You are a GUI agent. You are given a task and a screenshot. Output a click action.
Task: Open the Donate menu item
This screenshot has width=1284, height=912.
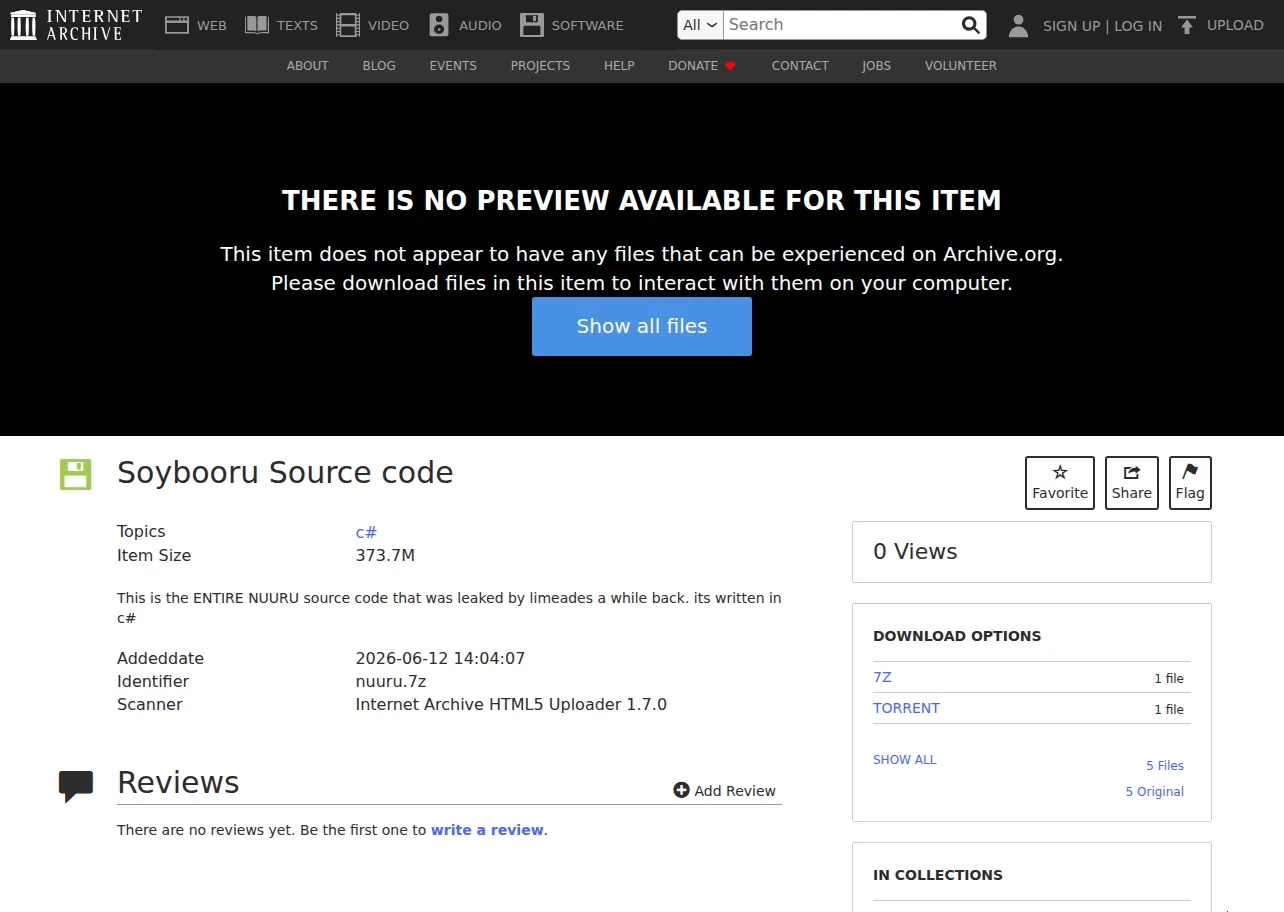pyautogui.click(x=693, y=66)
